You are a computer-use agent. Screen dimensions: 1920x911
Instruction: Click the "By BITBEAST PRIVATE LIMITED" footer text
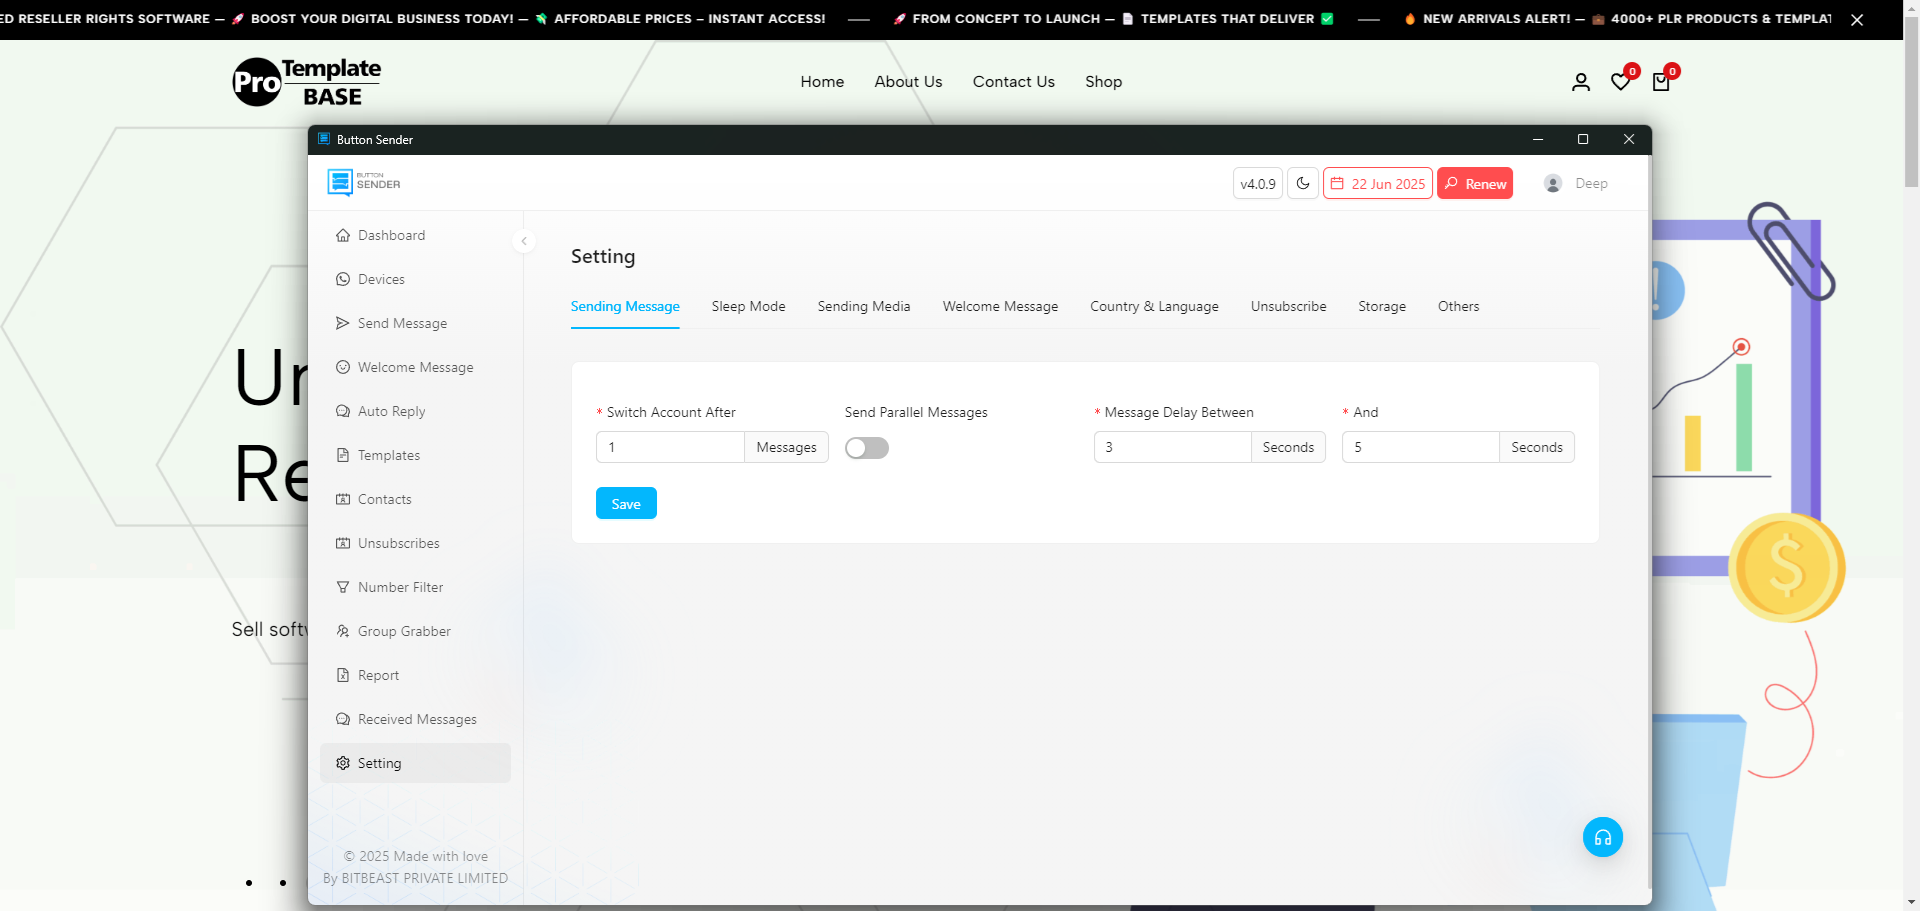(x=415, y=878)
